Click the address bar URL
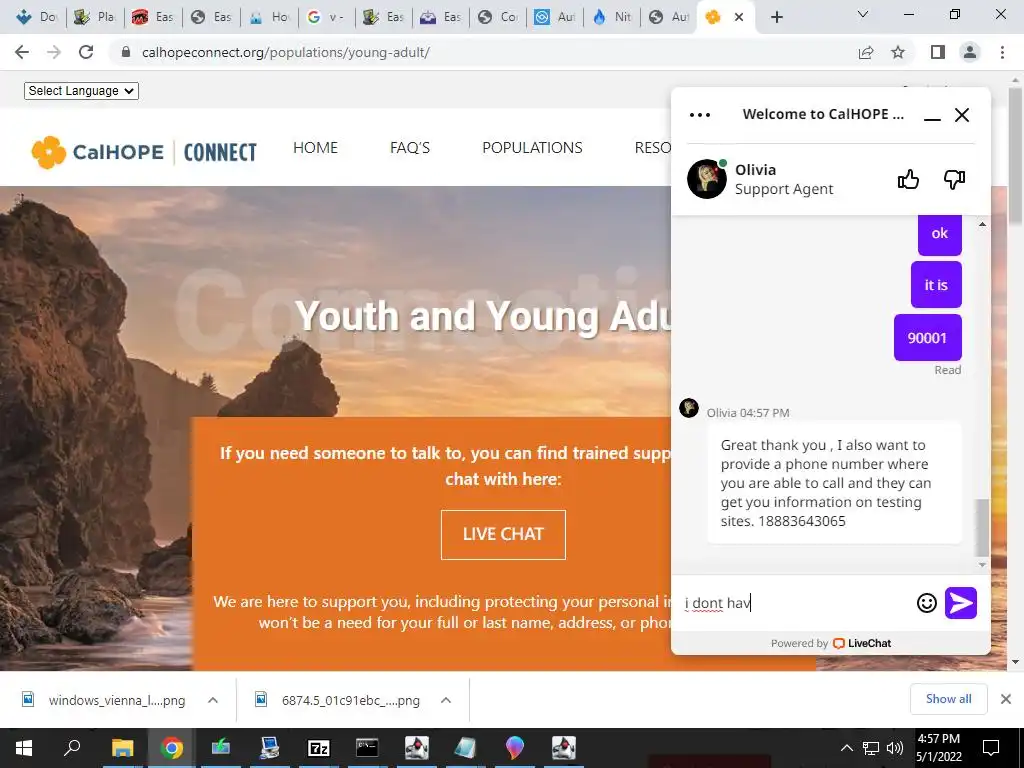 (x=285, y=52)
